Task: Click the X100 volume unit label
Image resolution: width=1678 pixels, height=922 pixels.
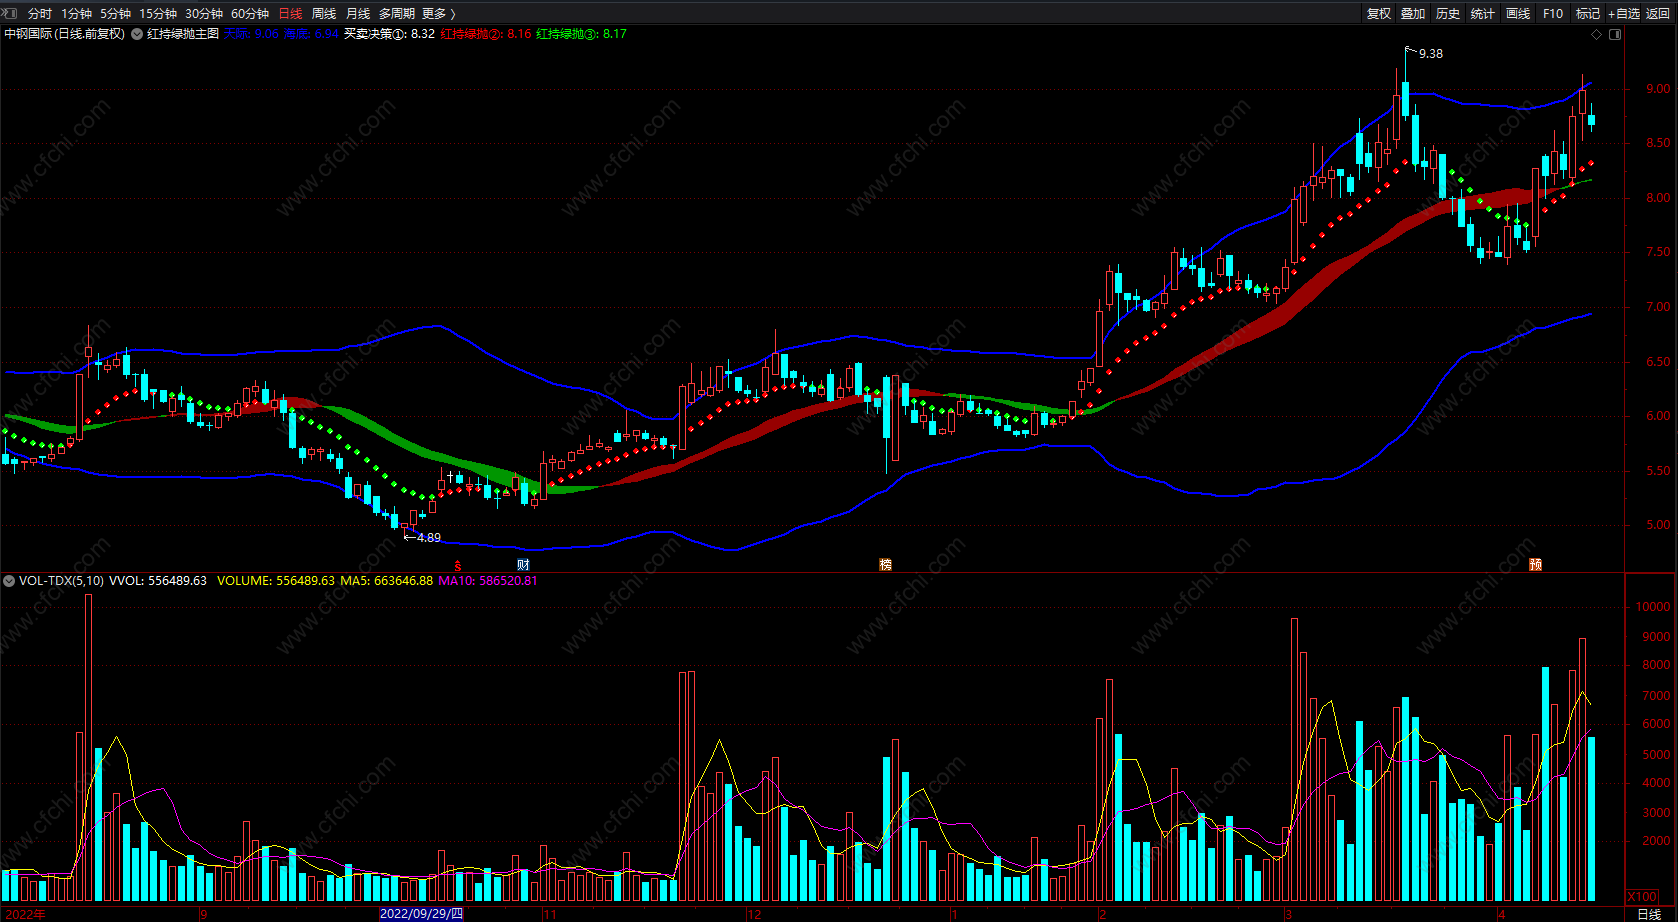Action: [1642, 897]
